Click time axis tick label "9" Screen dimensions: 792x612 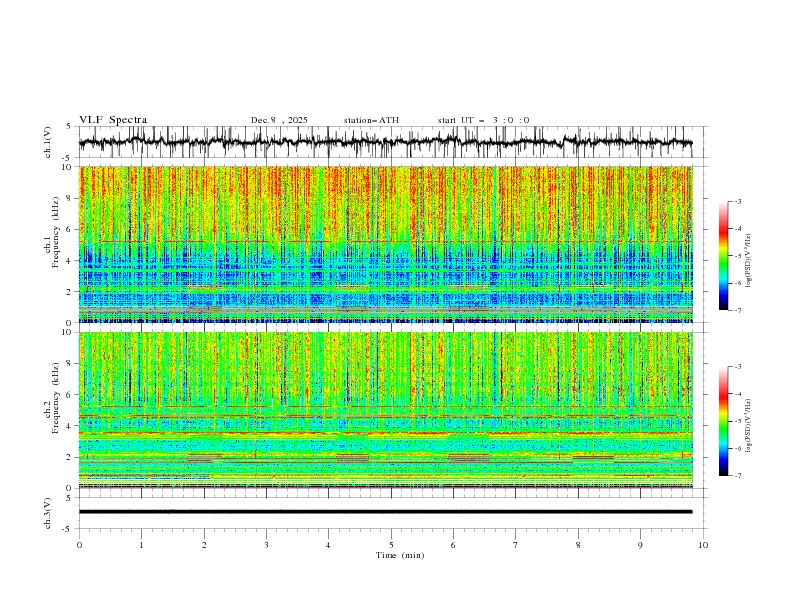(640, 545)
